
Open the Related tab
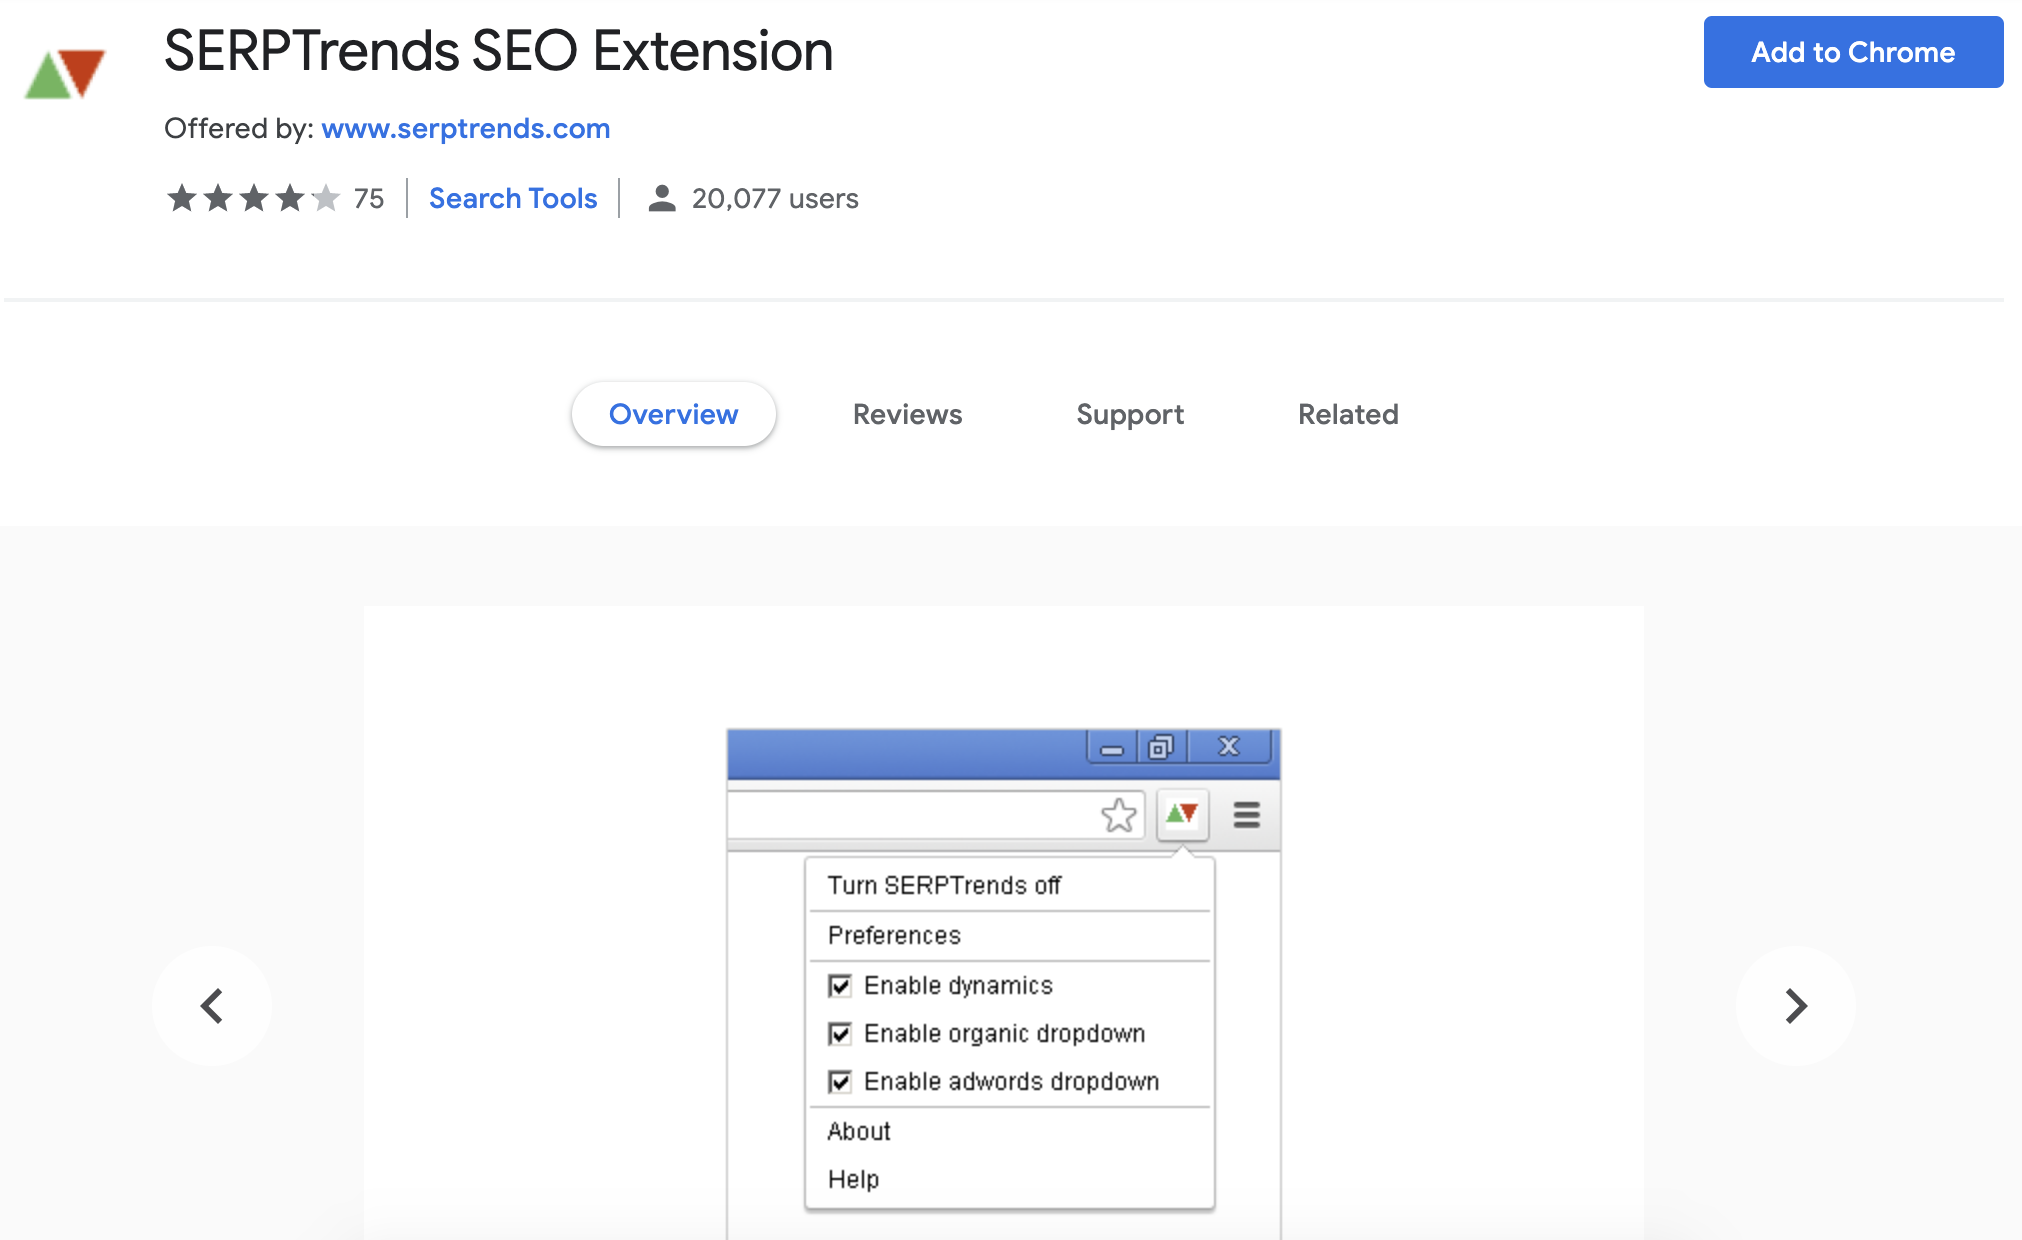pos(1348,414)
